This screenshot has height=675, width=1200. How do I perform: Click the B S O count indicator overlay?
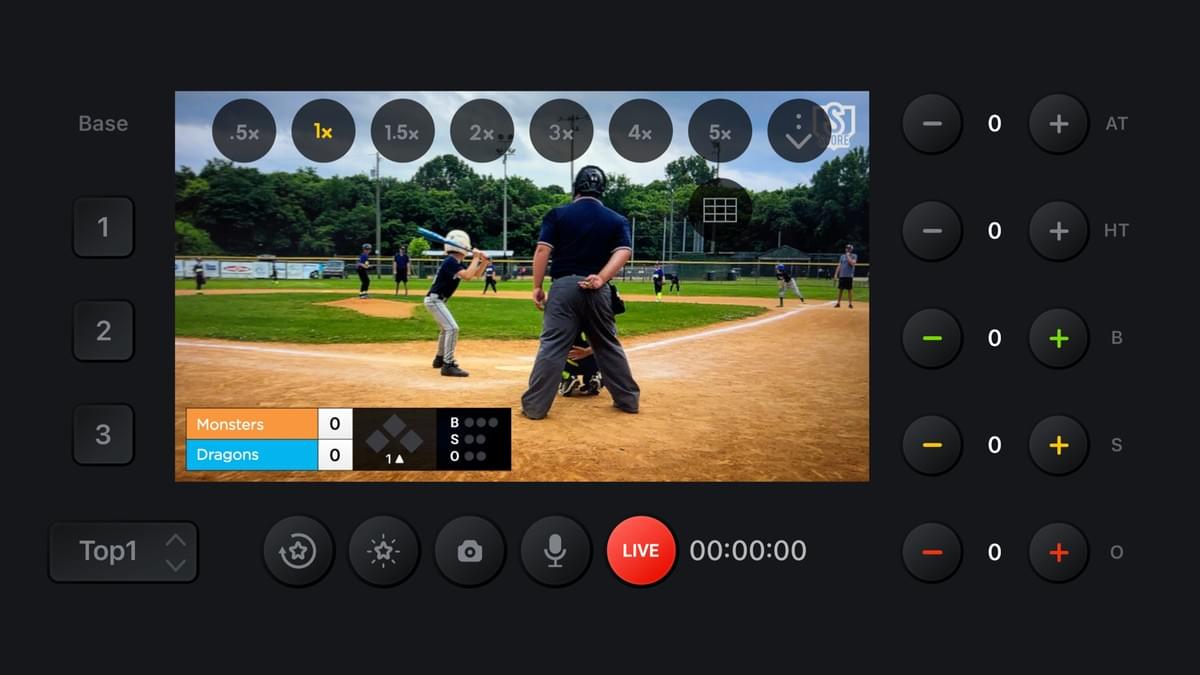(x=474, y=439)
